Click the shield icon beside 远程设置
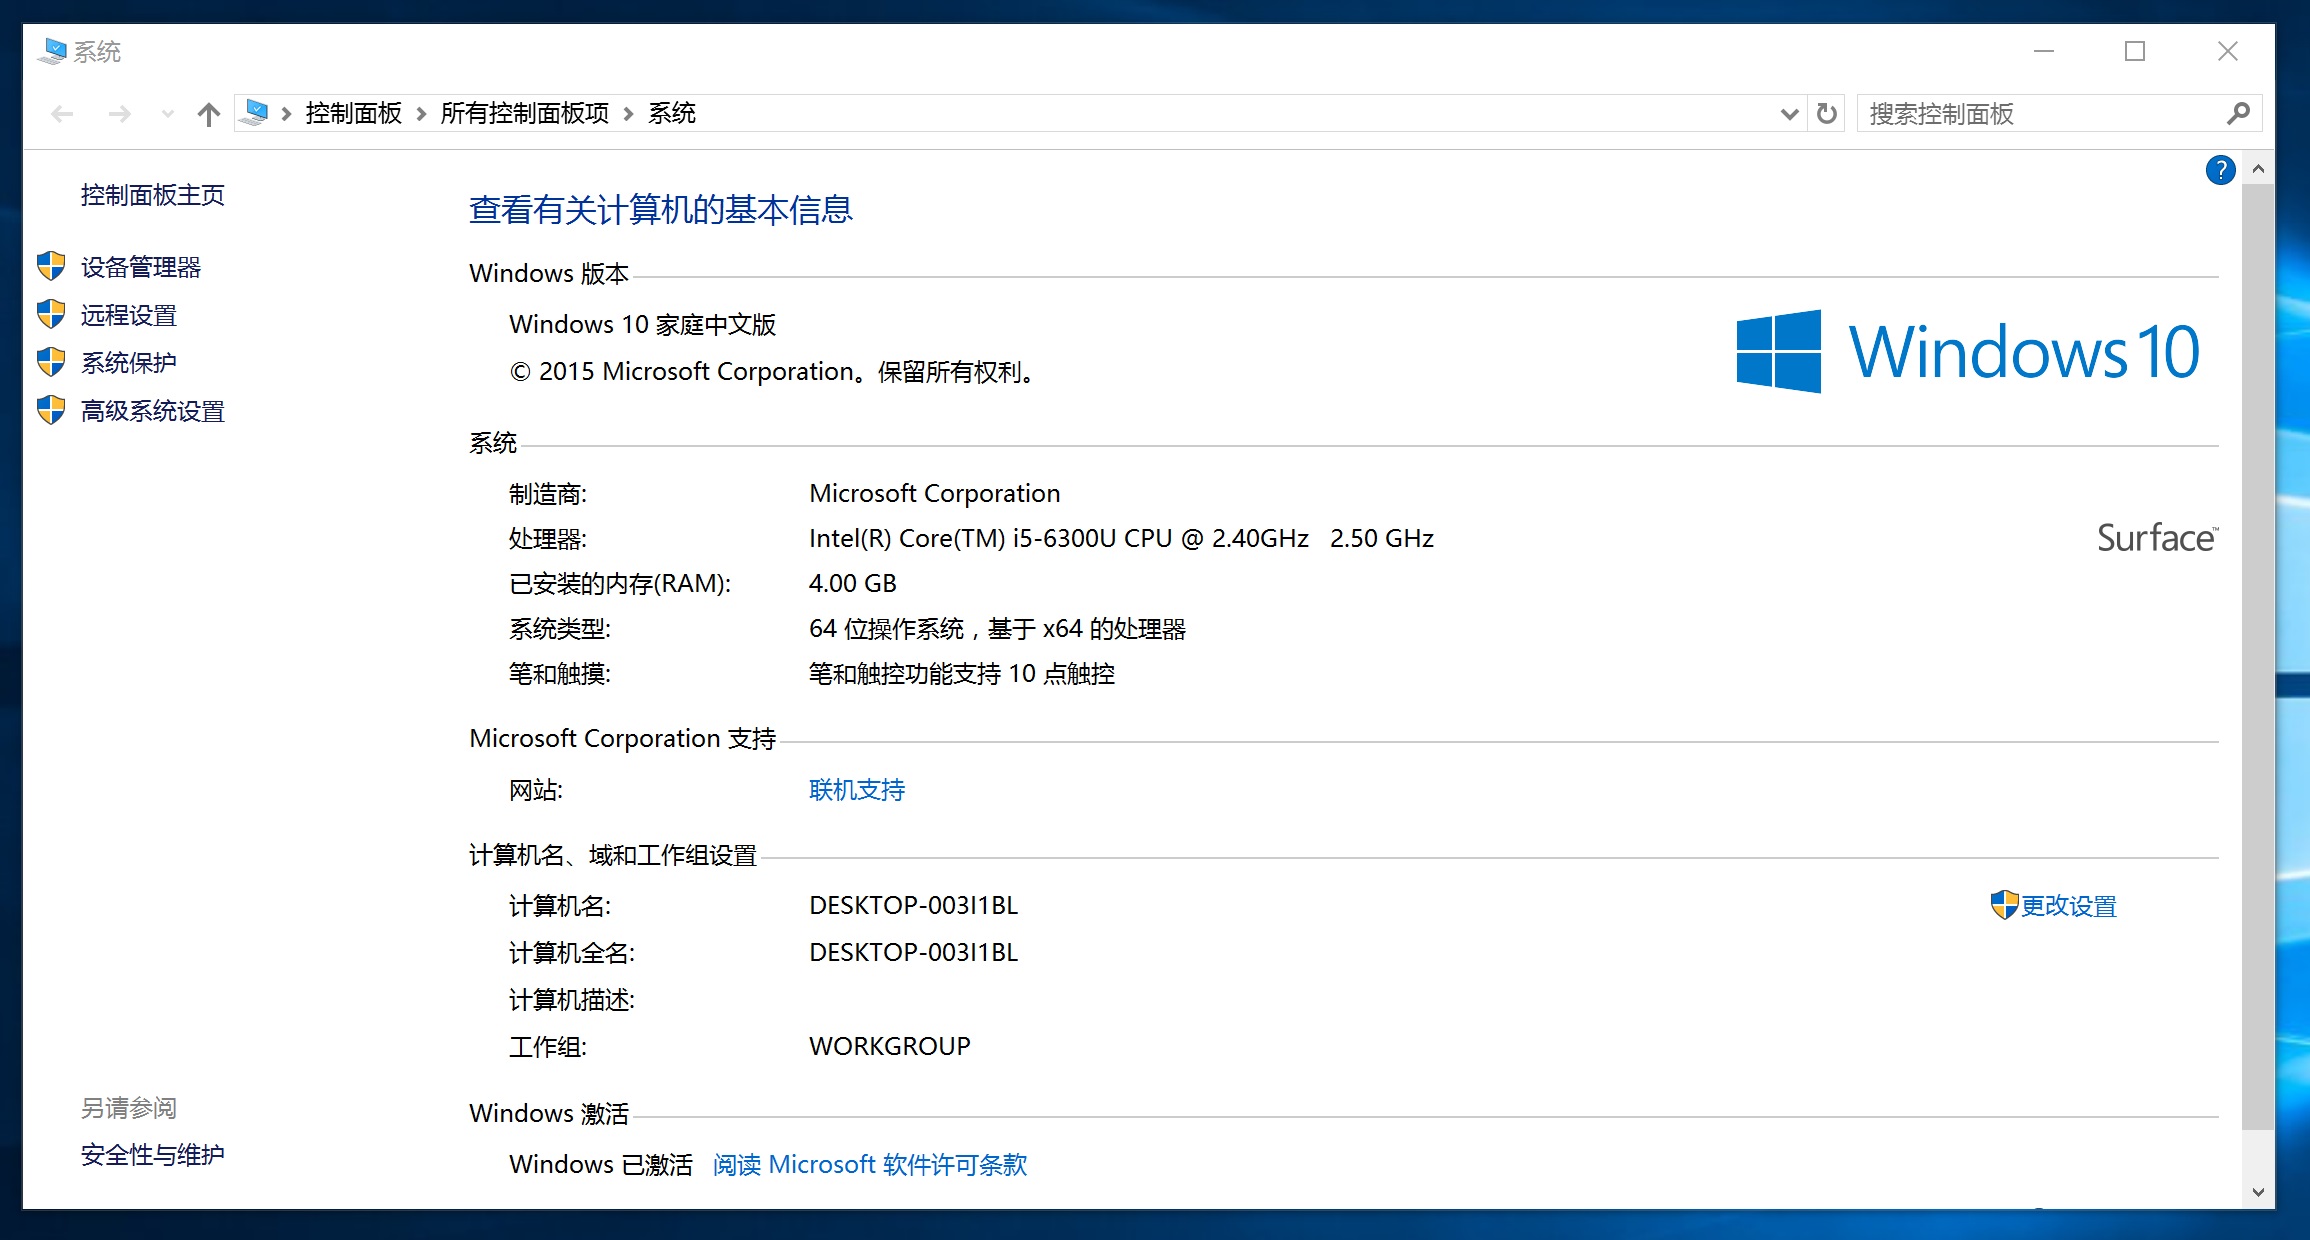The image size is (2310, 1240). click(x=51, y=314)
